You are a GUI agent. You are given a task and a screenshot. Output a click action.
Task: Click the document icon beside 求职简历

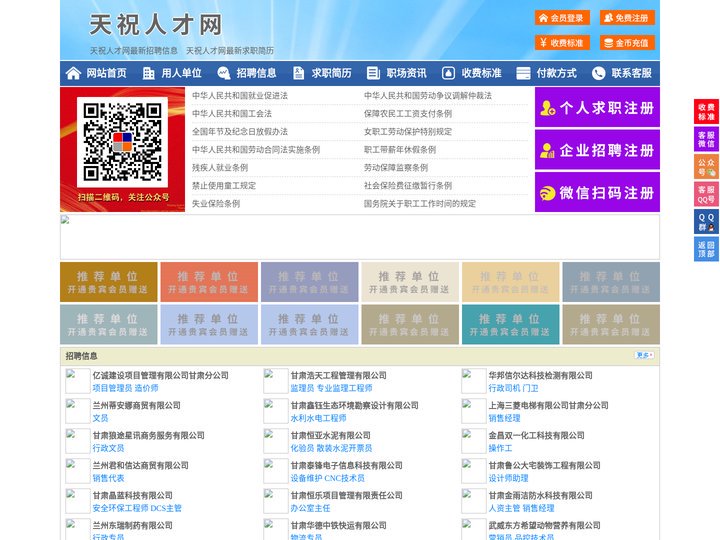coord(298,73)
